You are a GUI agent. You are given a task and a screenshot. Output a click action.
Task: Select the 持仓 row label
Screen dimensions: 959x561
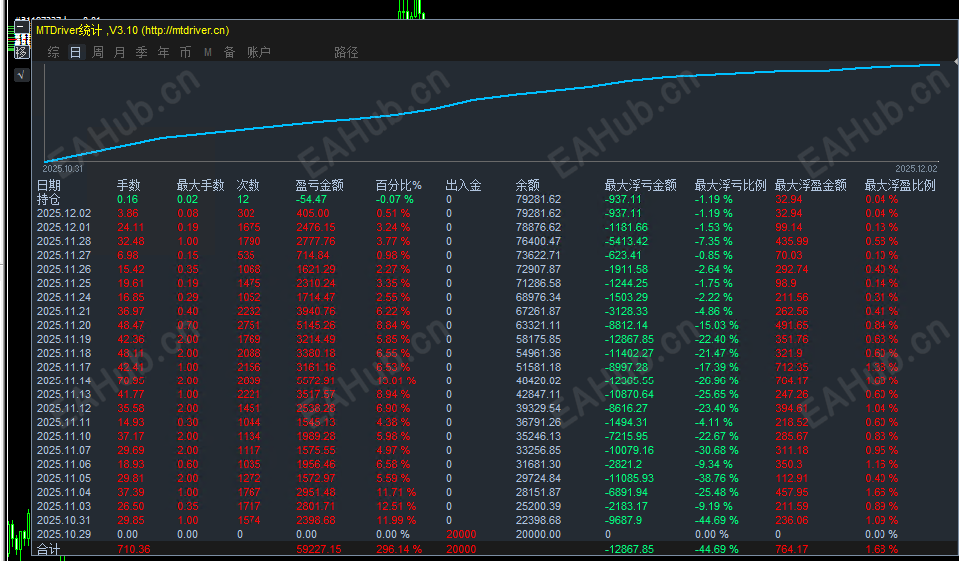coord(48,199)
